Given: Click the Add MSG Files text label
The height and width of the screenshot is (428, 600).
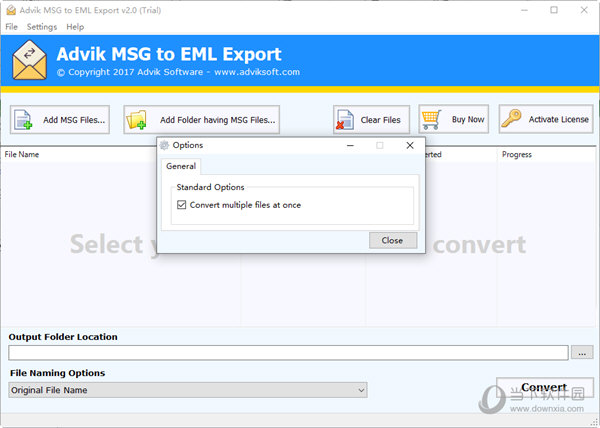Looking at the screenshot, I should [x=74, y=120].
